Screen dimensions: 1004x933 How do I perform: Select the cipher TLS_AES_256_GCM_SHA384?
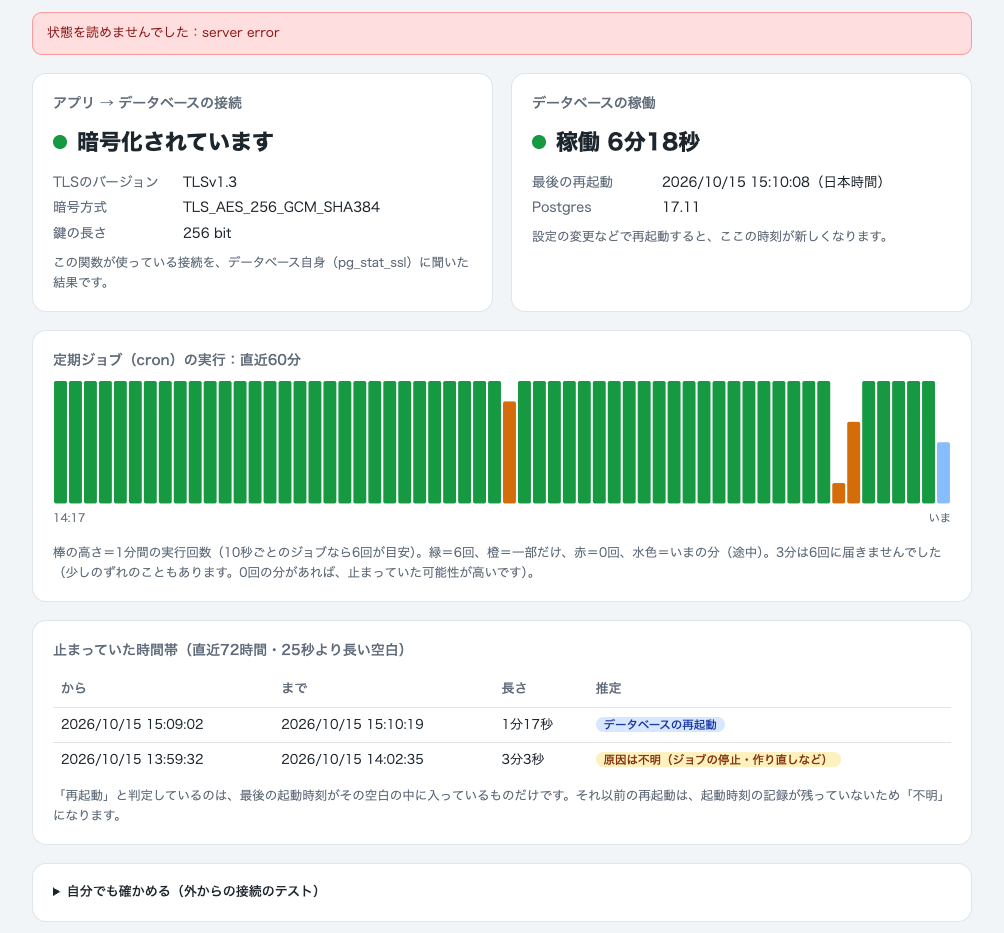pos(281,207)
